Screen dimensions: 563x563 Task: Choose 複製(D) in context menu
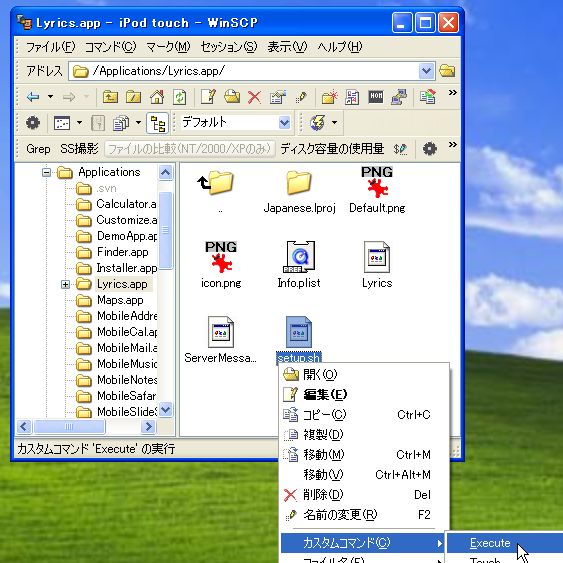[x=364, y=434]
